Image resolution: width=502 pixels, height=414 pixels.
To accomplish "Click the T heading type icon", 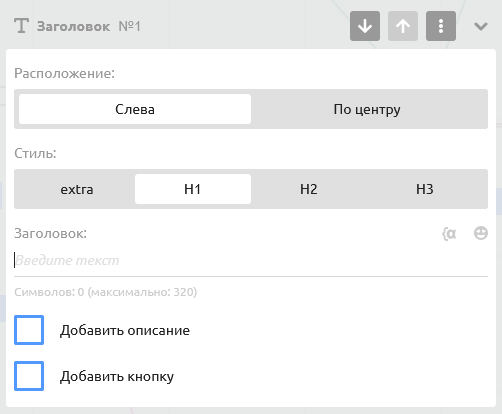I will [21, 26].
